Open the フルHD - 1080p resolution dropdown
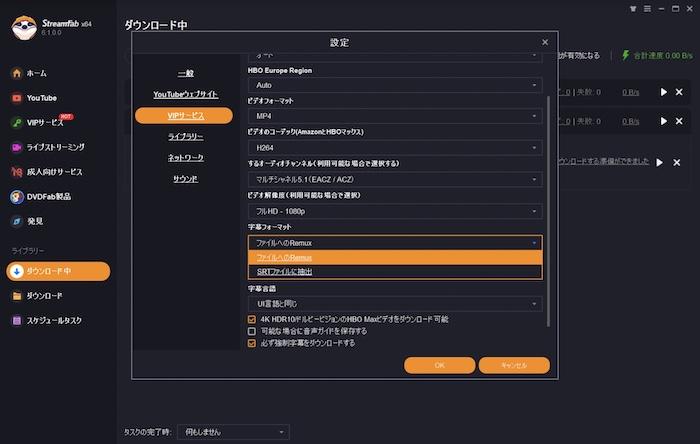This screenshot has width=700, height=444. coord(395,211)
